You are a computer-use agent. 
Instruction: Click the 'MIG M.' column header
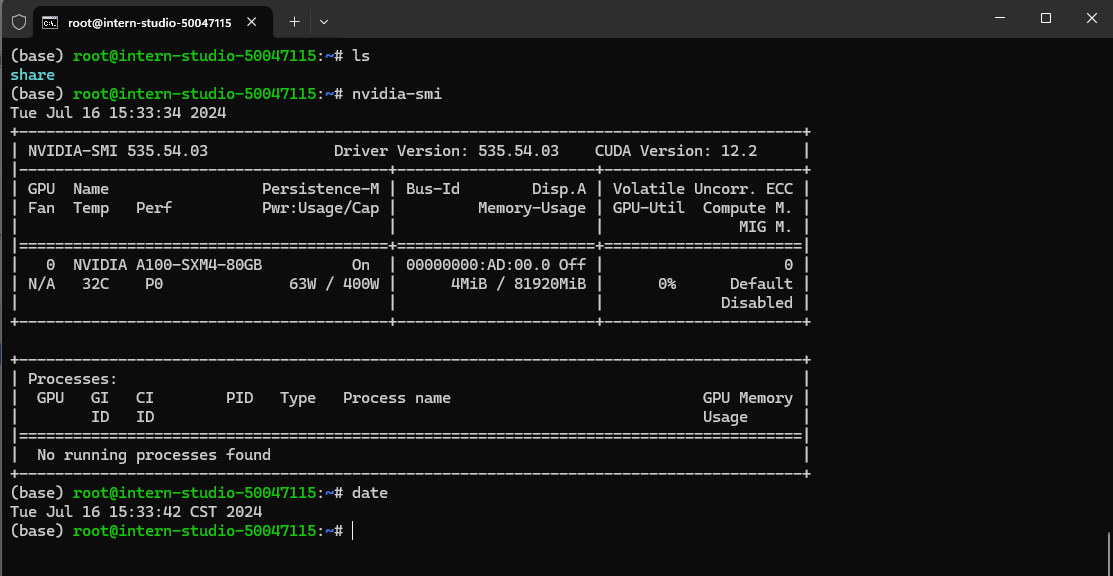766,227
